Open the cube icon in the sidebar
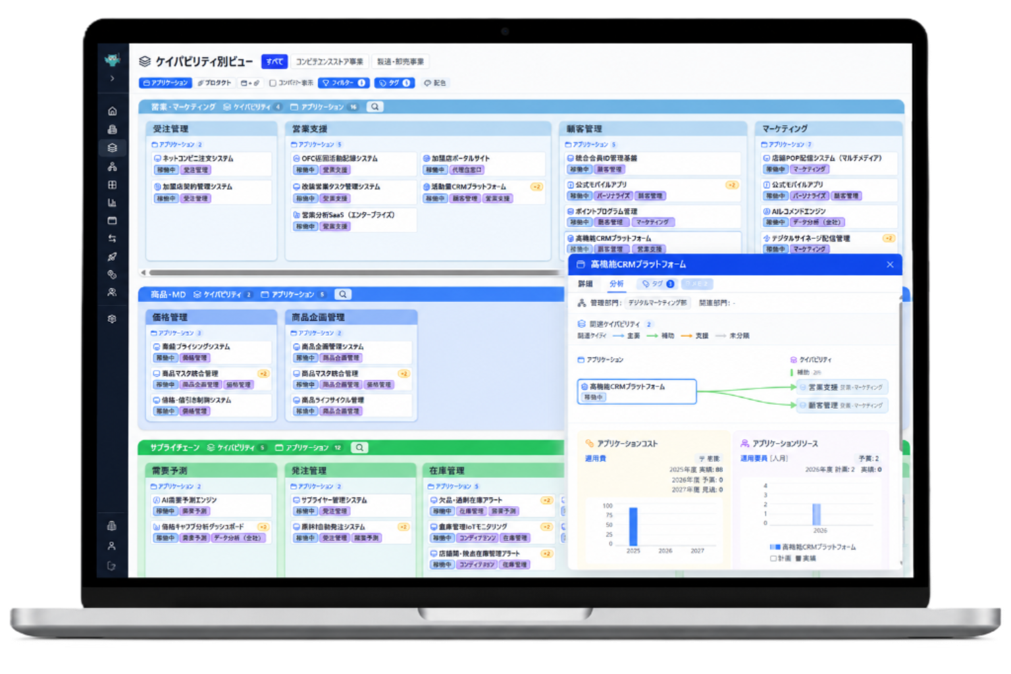Screen dimensions: 1011x674 click(112, 319)
